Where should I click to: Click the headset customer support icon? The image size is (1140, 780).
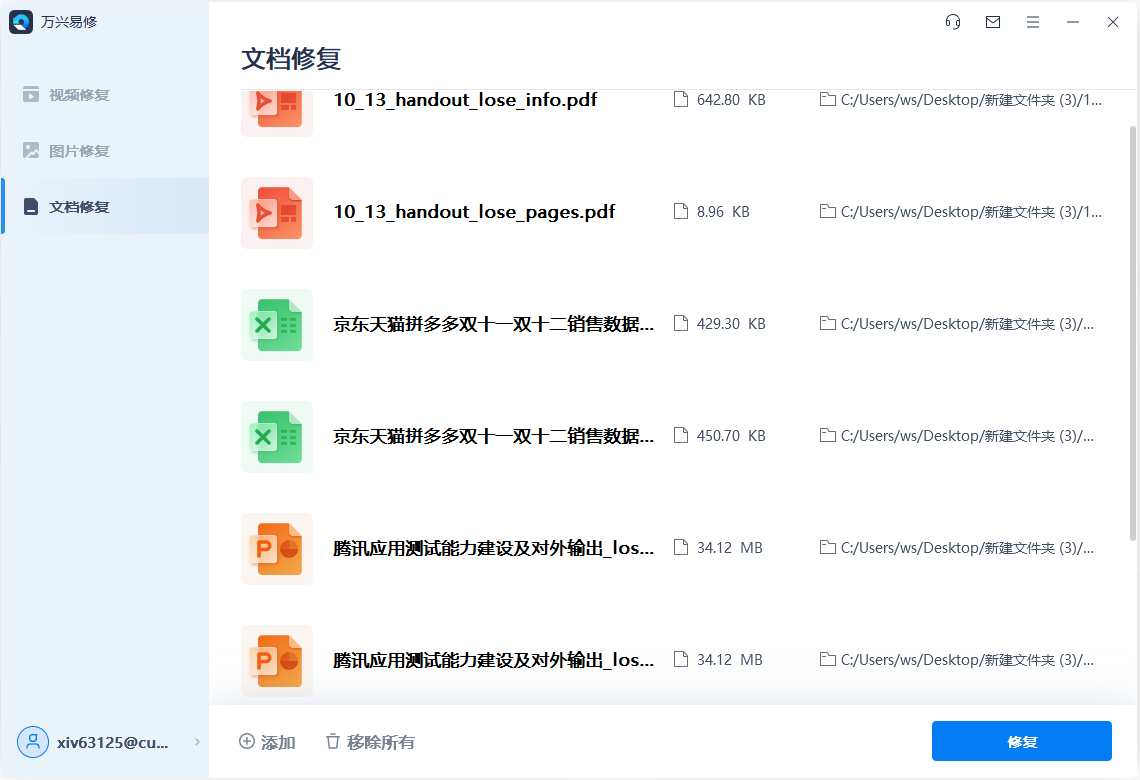click(952, 21)
